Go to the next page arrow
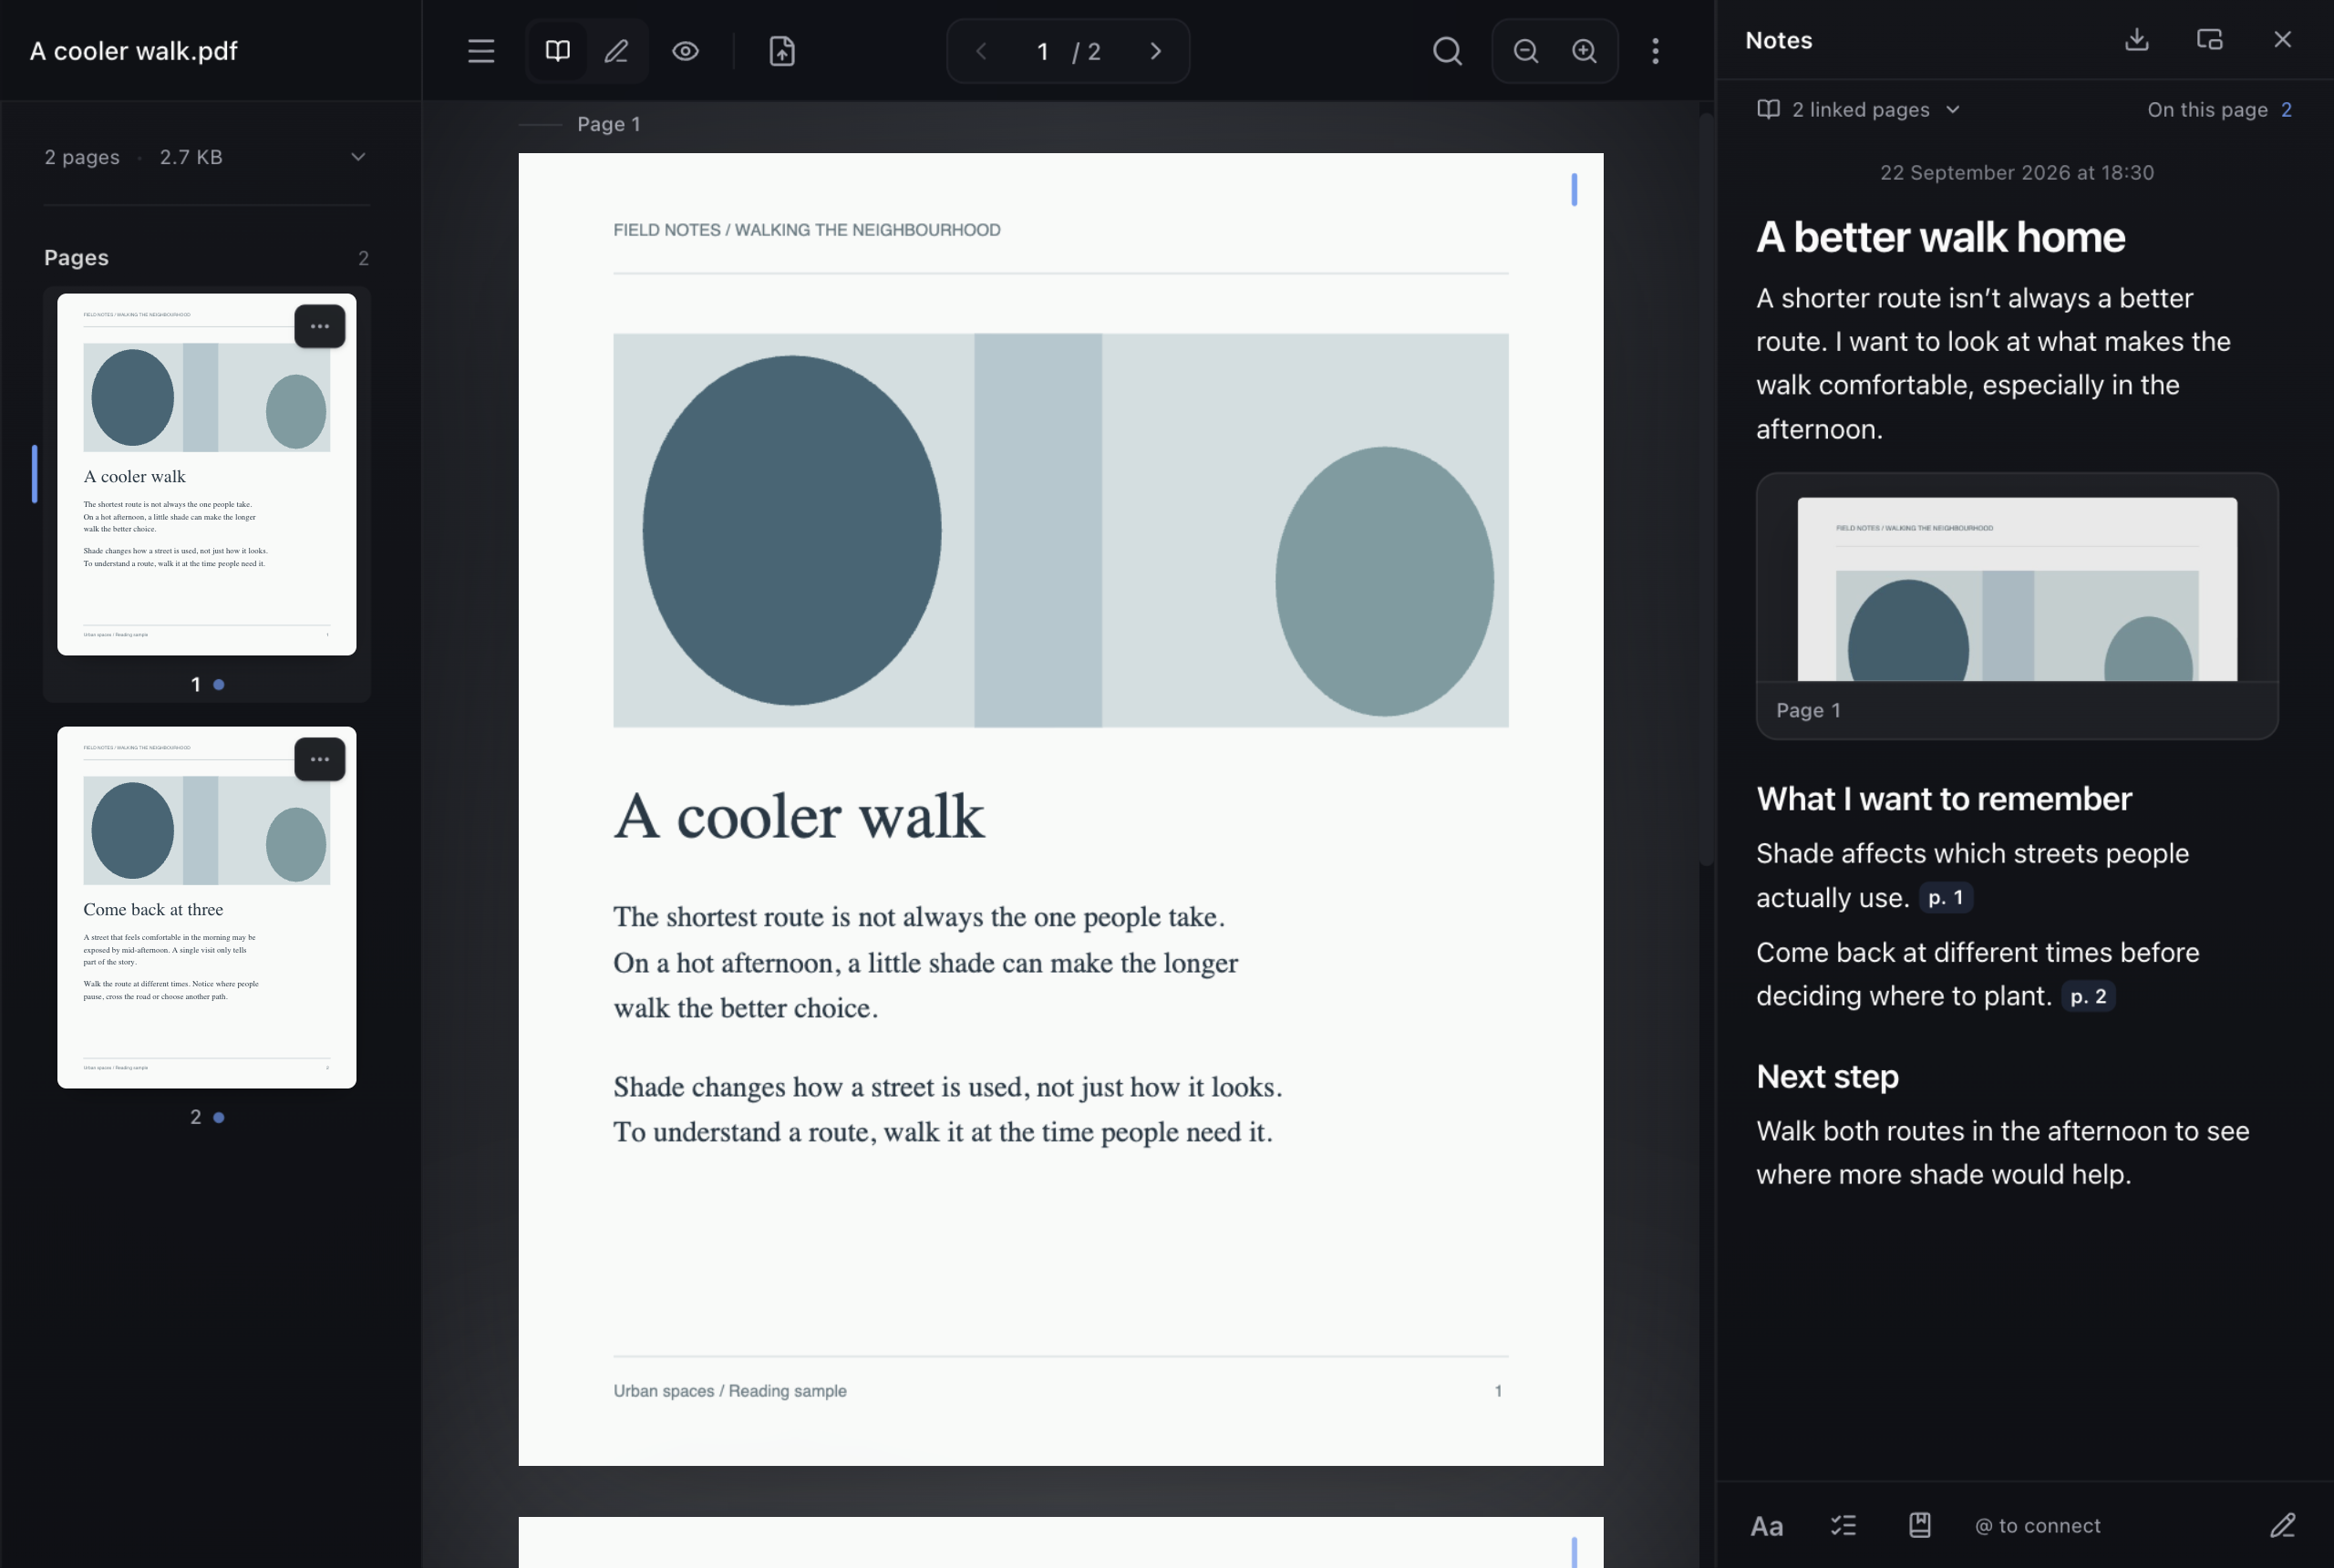 (1155, 51)
